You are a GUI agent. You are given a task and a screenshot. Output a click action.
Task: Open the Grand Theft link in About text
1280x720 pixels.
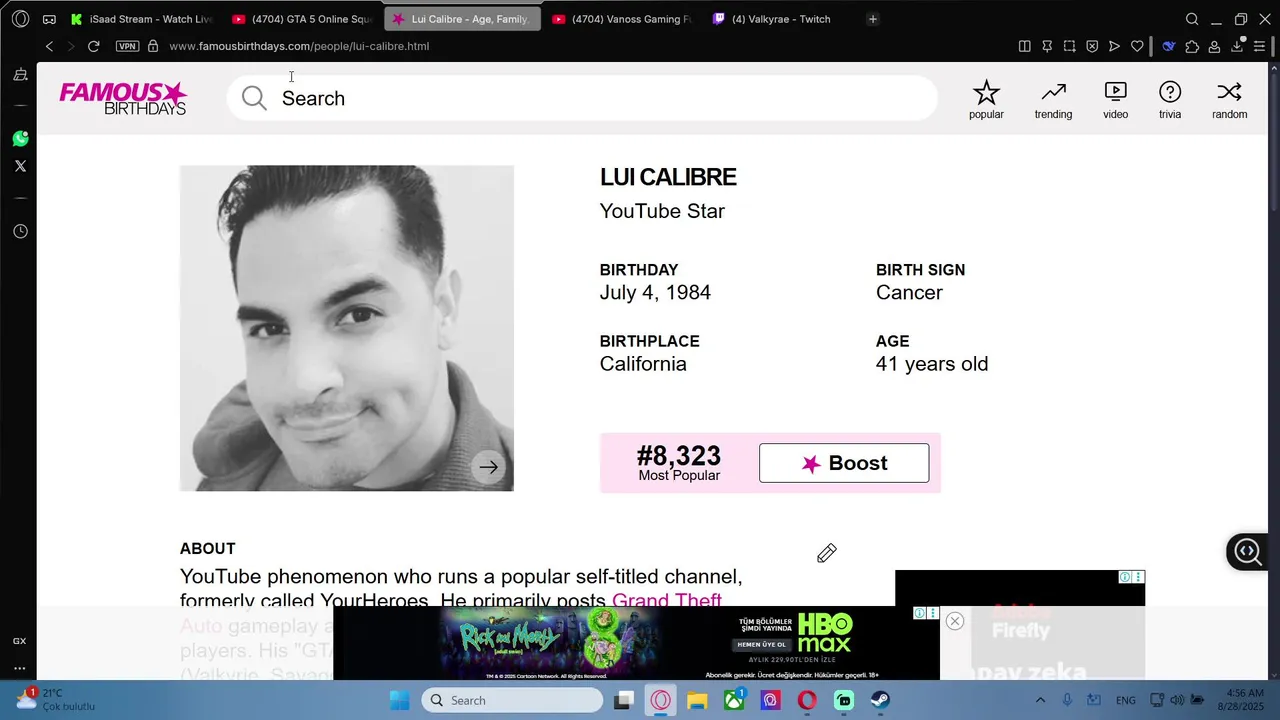coord(667,601)
